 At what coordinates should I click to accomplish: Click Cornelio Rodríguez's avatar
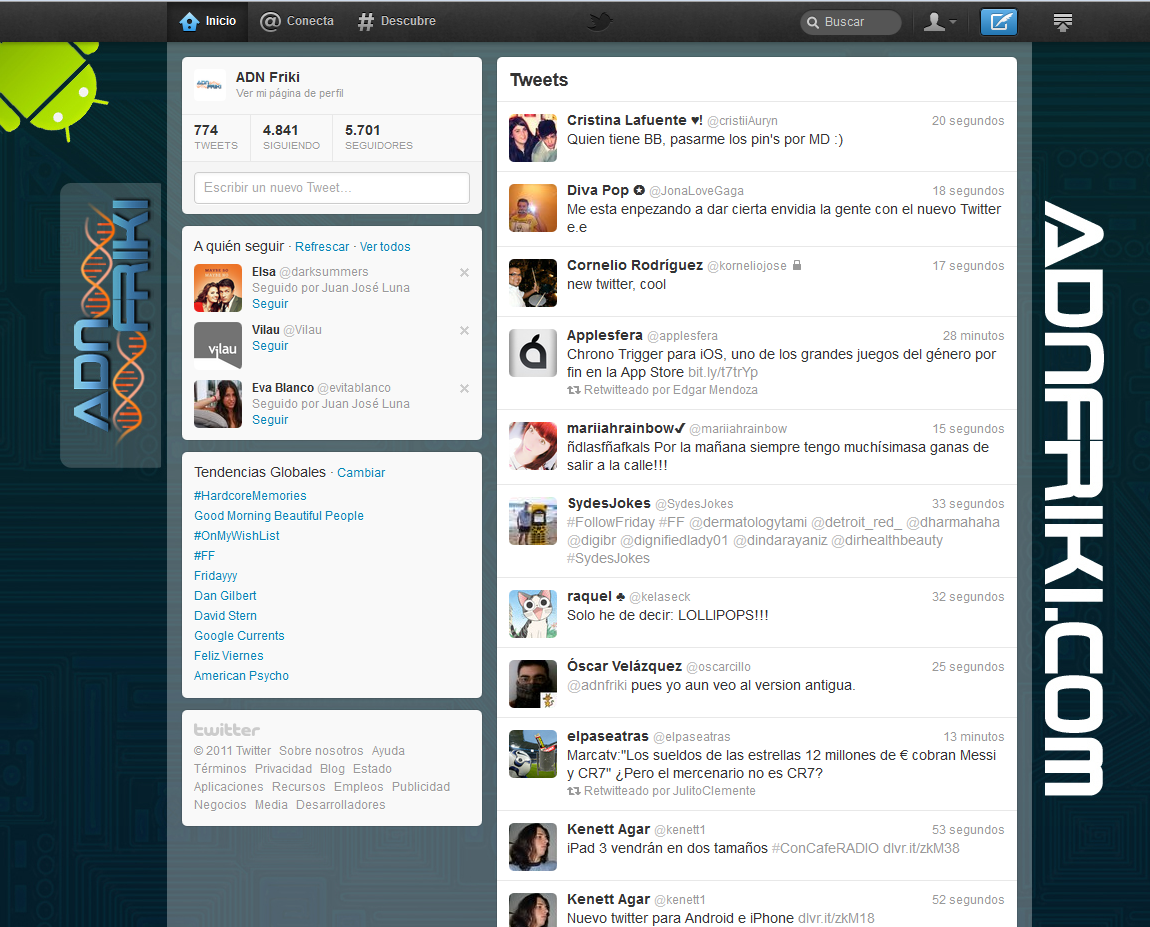point(533,283)
